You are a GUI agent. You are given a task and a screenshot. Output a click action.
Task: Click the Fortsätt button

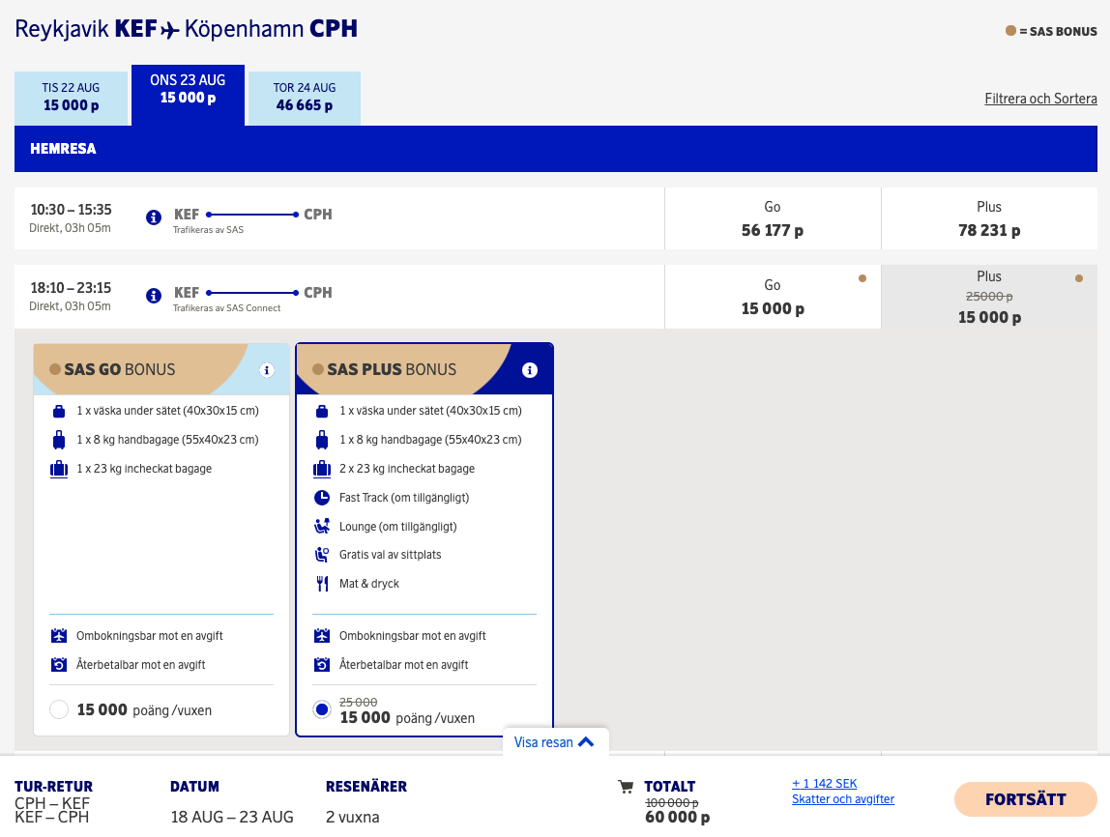(1026, 799)
